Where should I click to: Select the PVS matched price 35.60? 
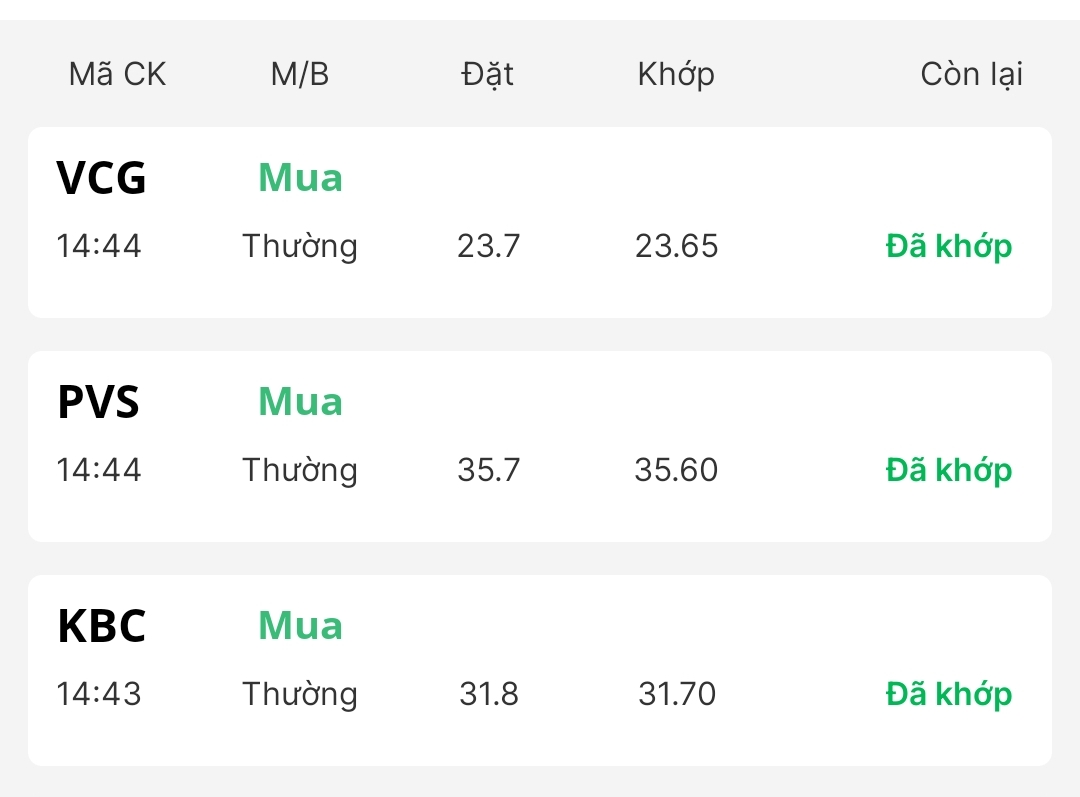[676, 470]
